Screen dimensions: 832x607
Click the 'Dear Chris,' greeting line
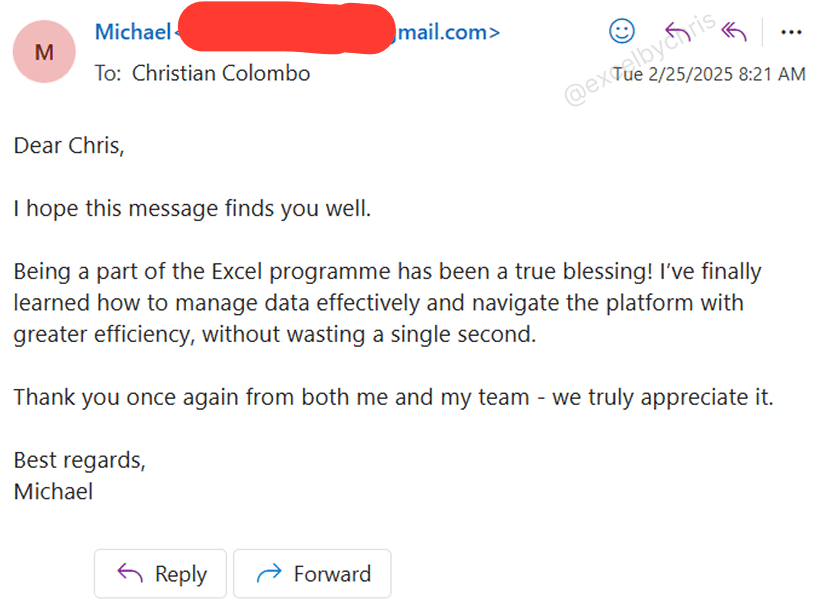(69, 146)
